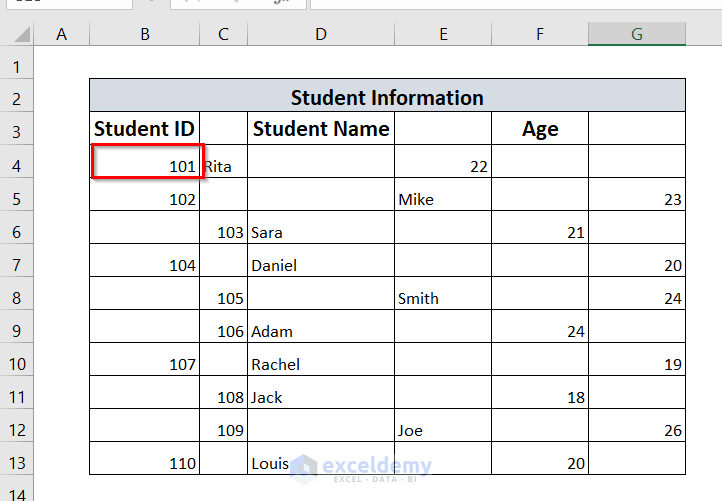722x501 pixels.
Task: Select the cell containing Adam
Action: pos(321,326)
